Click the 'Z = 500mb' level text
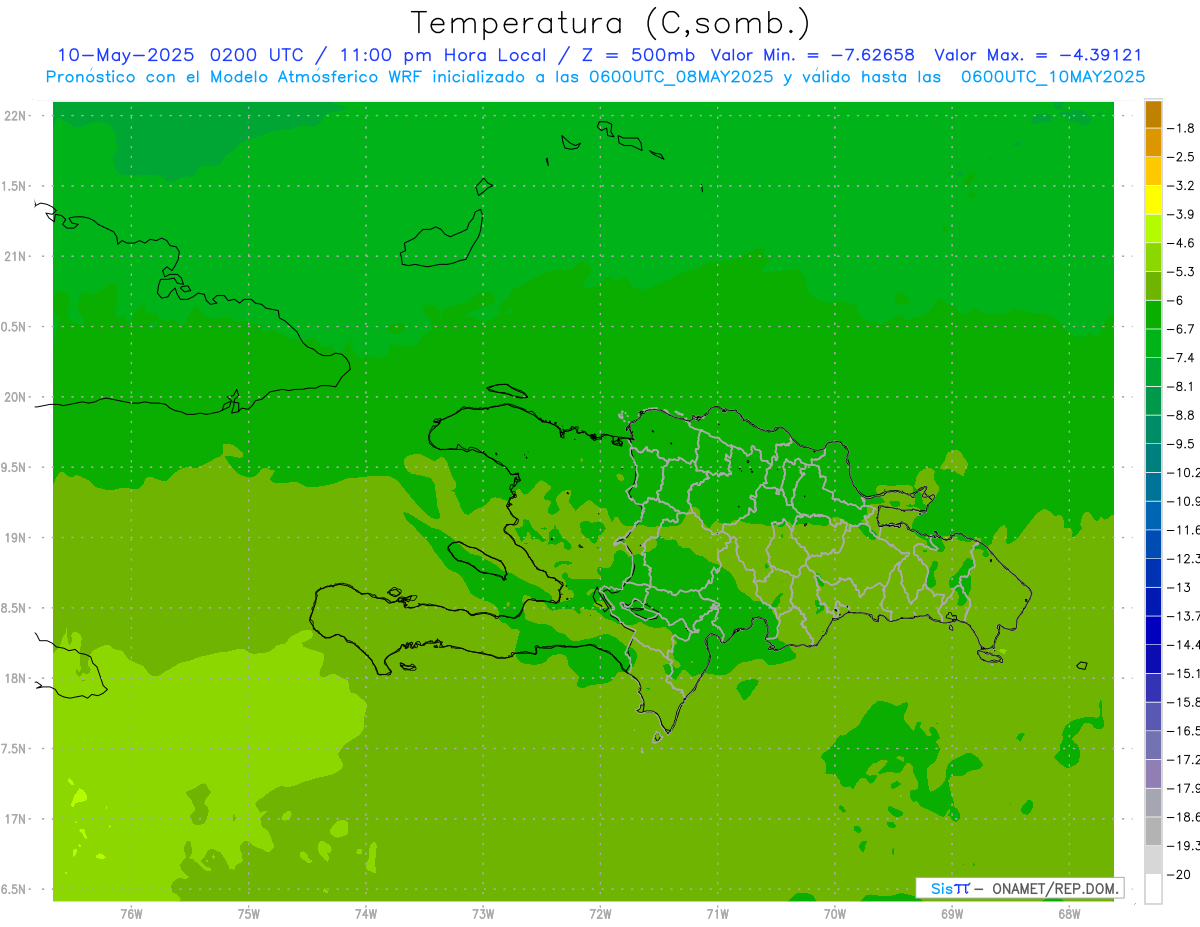This screenshot has width=1200, height=927. pyautogui.click(x=637, y=55)
